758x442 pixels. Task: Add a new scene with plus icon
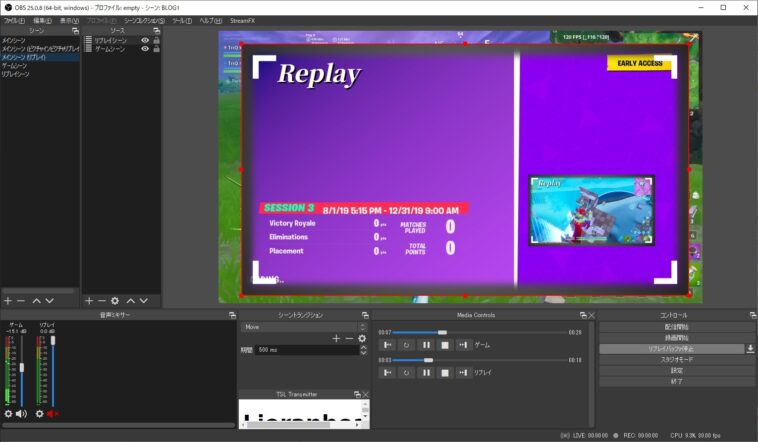(x=8, y=301)
